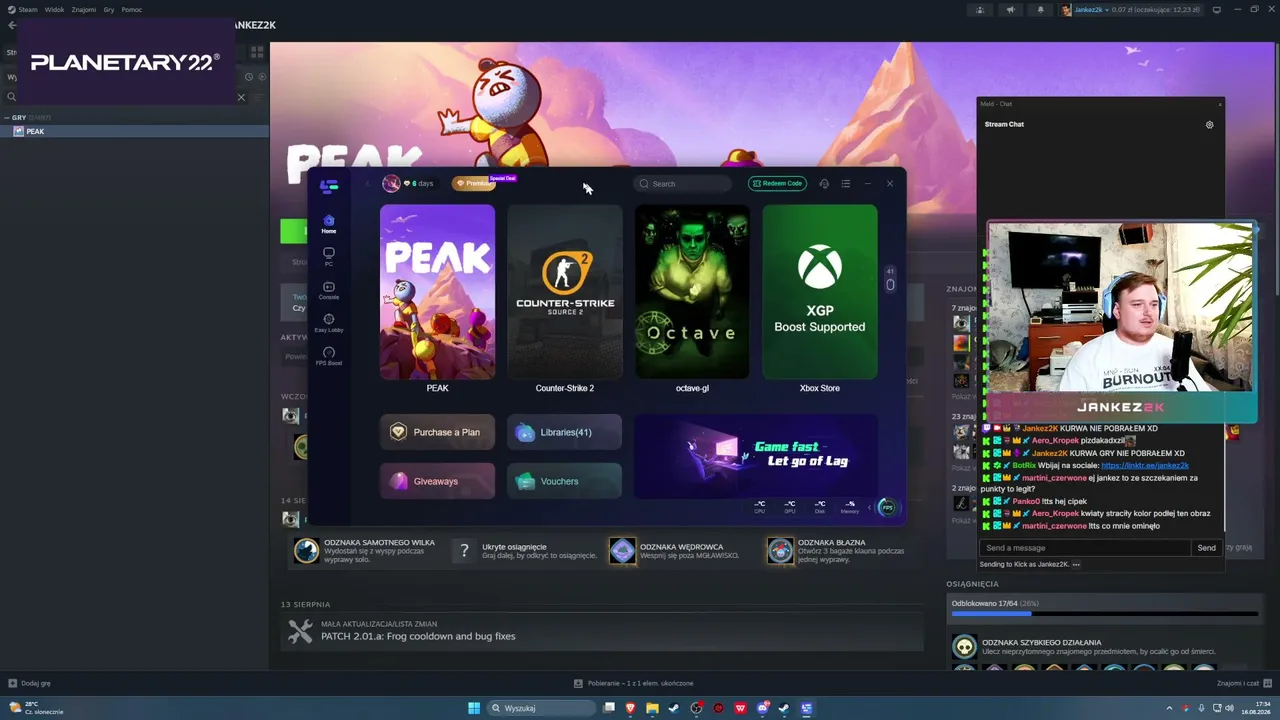Click the Premium special deal button
This screenshot has width=1280, height=720.
pyautogui.click(x=474, y=184)
